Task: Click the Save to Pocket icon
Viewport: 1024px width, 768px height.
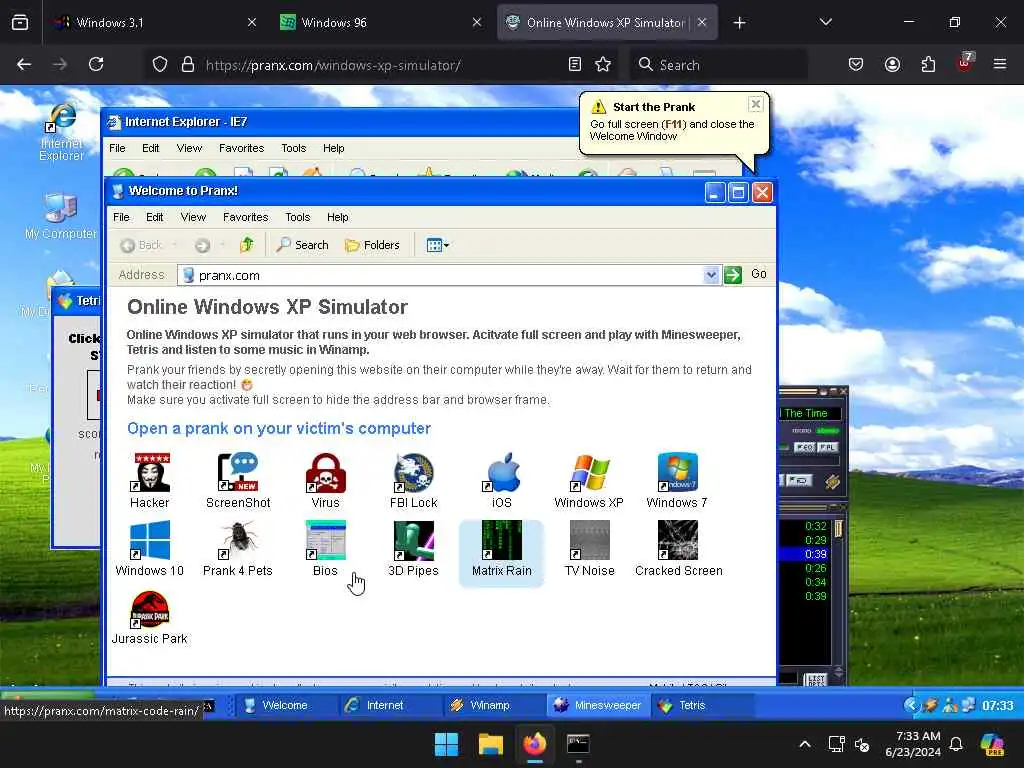Action: point(856,64)
